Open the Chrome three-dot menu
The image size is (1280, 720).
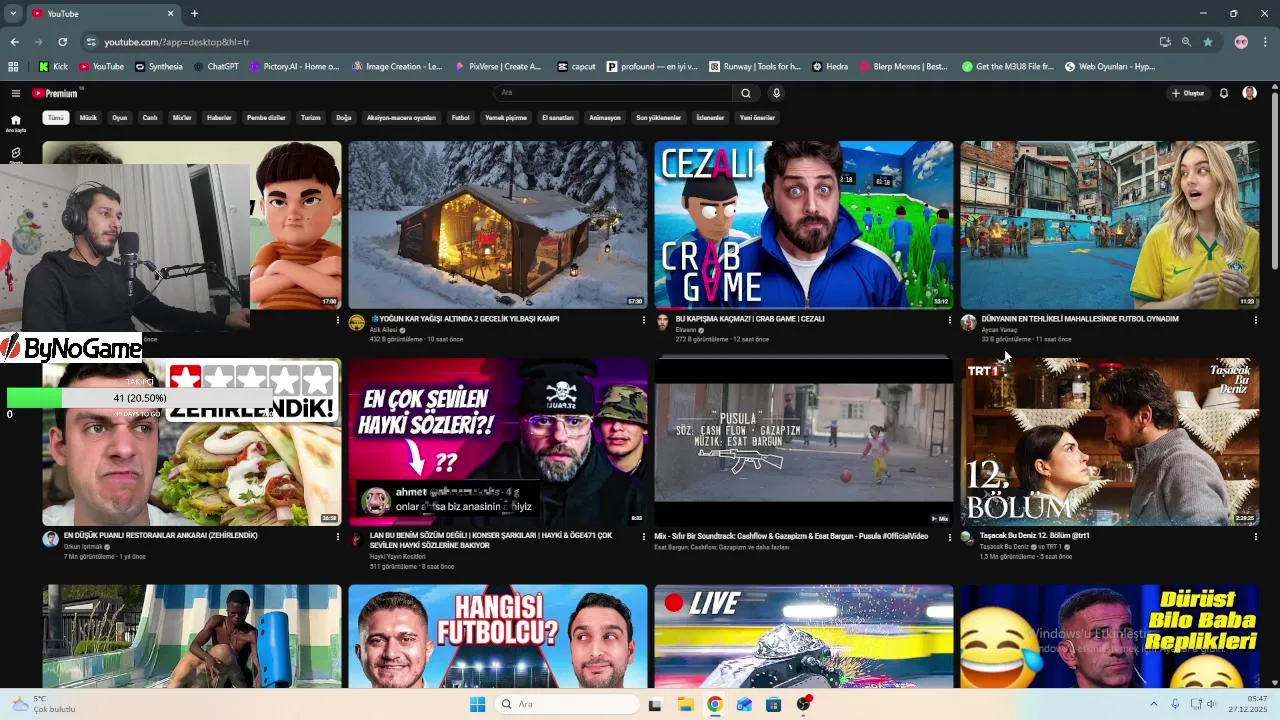pyautogui.click(x=1266, y=42)
